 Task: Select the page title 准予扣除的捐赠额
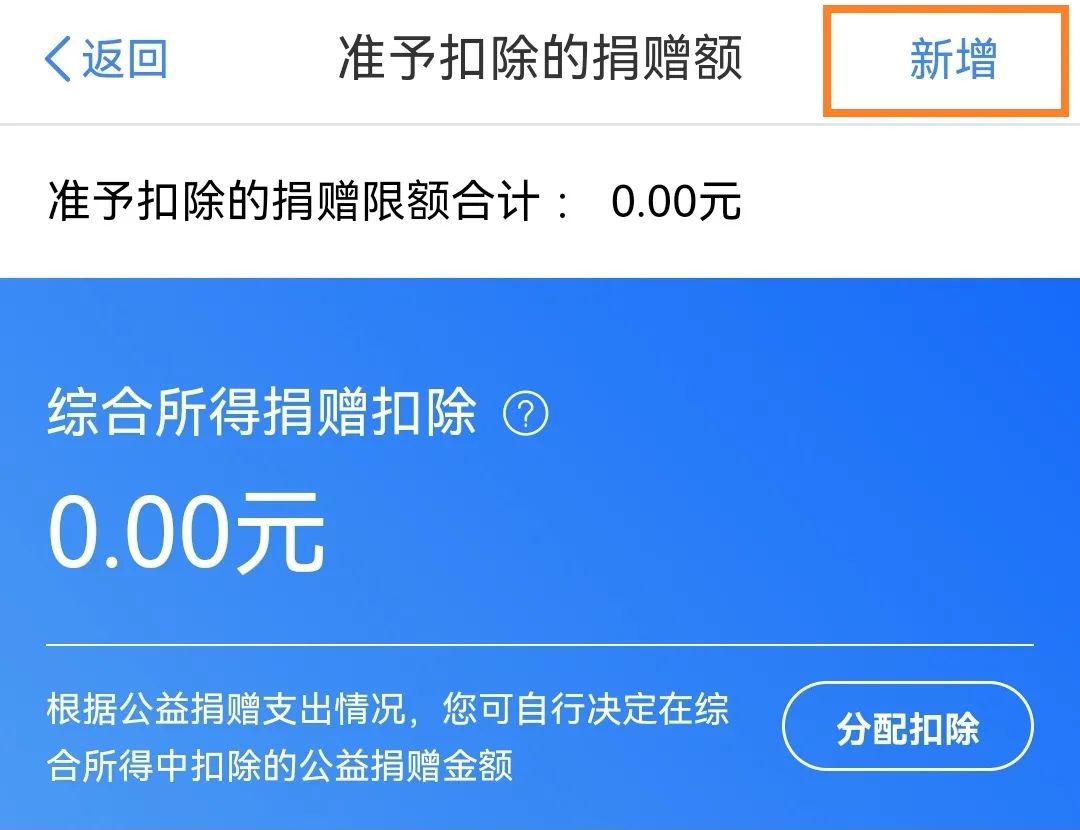(x=540, y=59)
